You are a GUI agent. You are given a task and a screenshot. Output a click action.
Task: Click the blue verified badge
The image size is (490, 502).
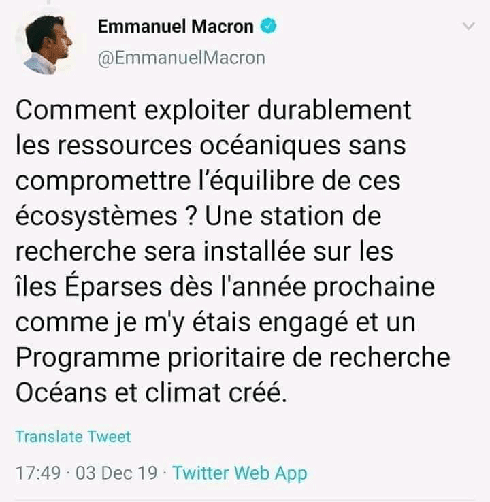click(x=268, y=26)
